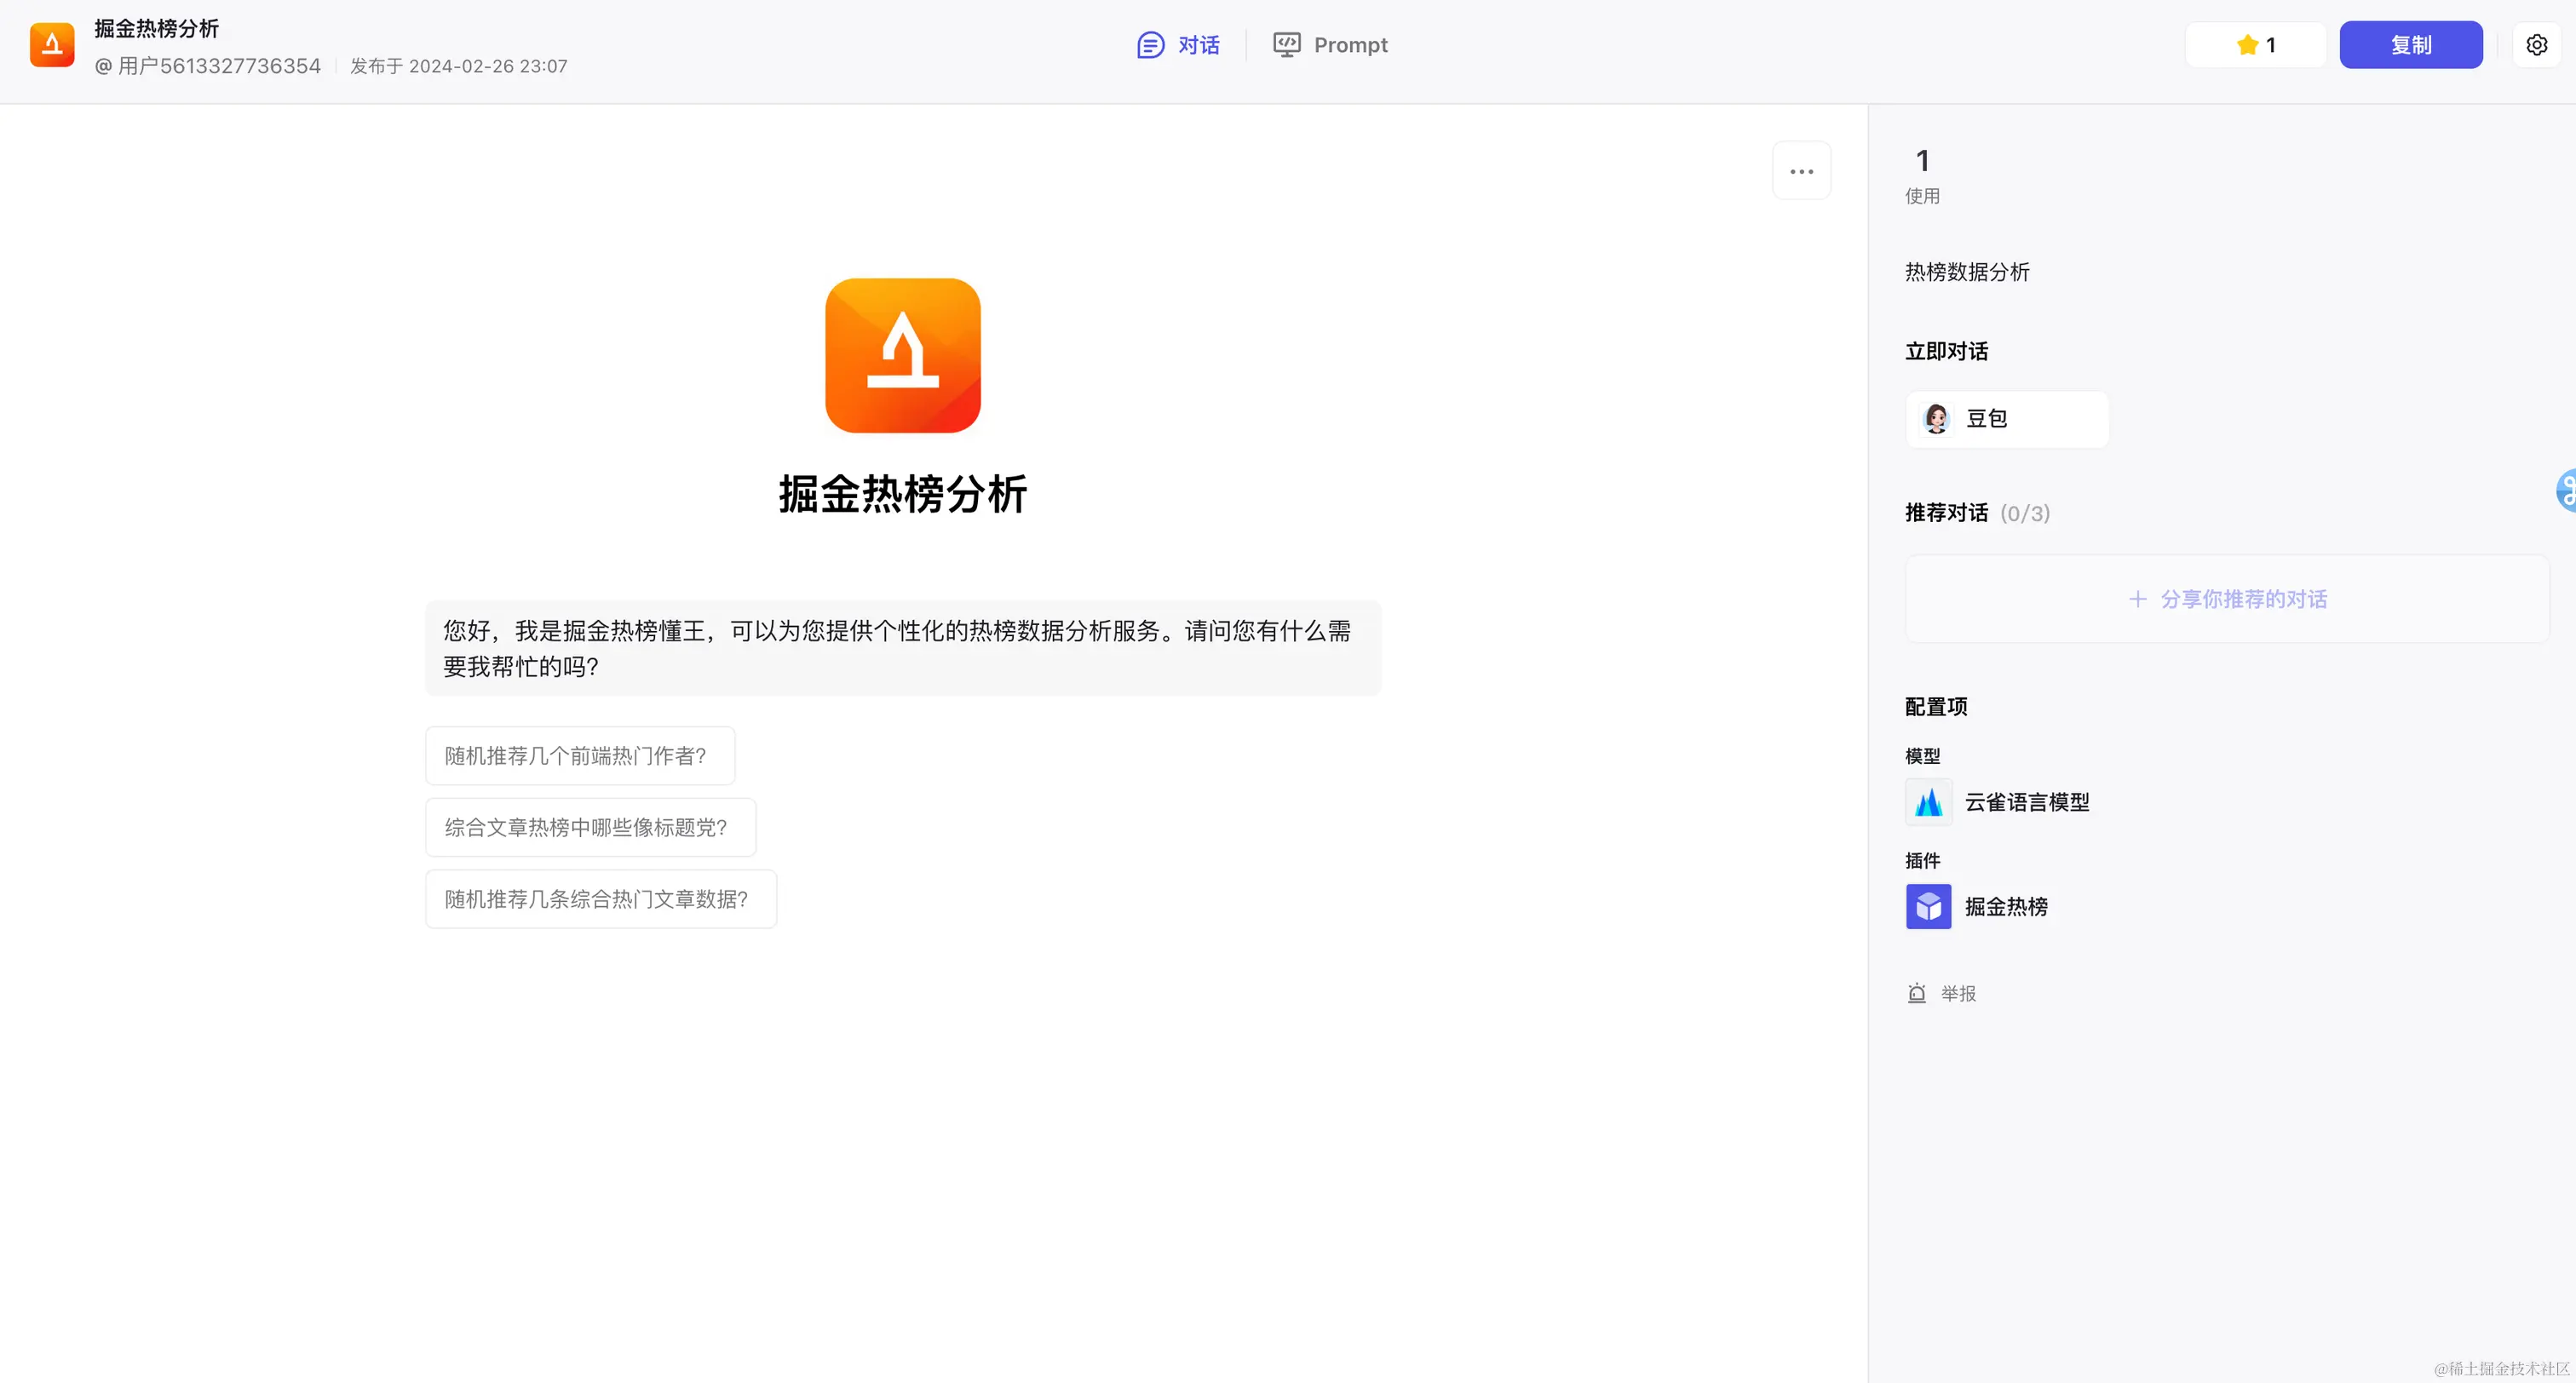Switch to the 对话 tab
2576x1383 pixels.
point(1179,45)
